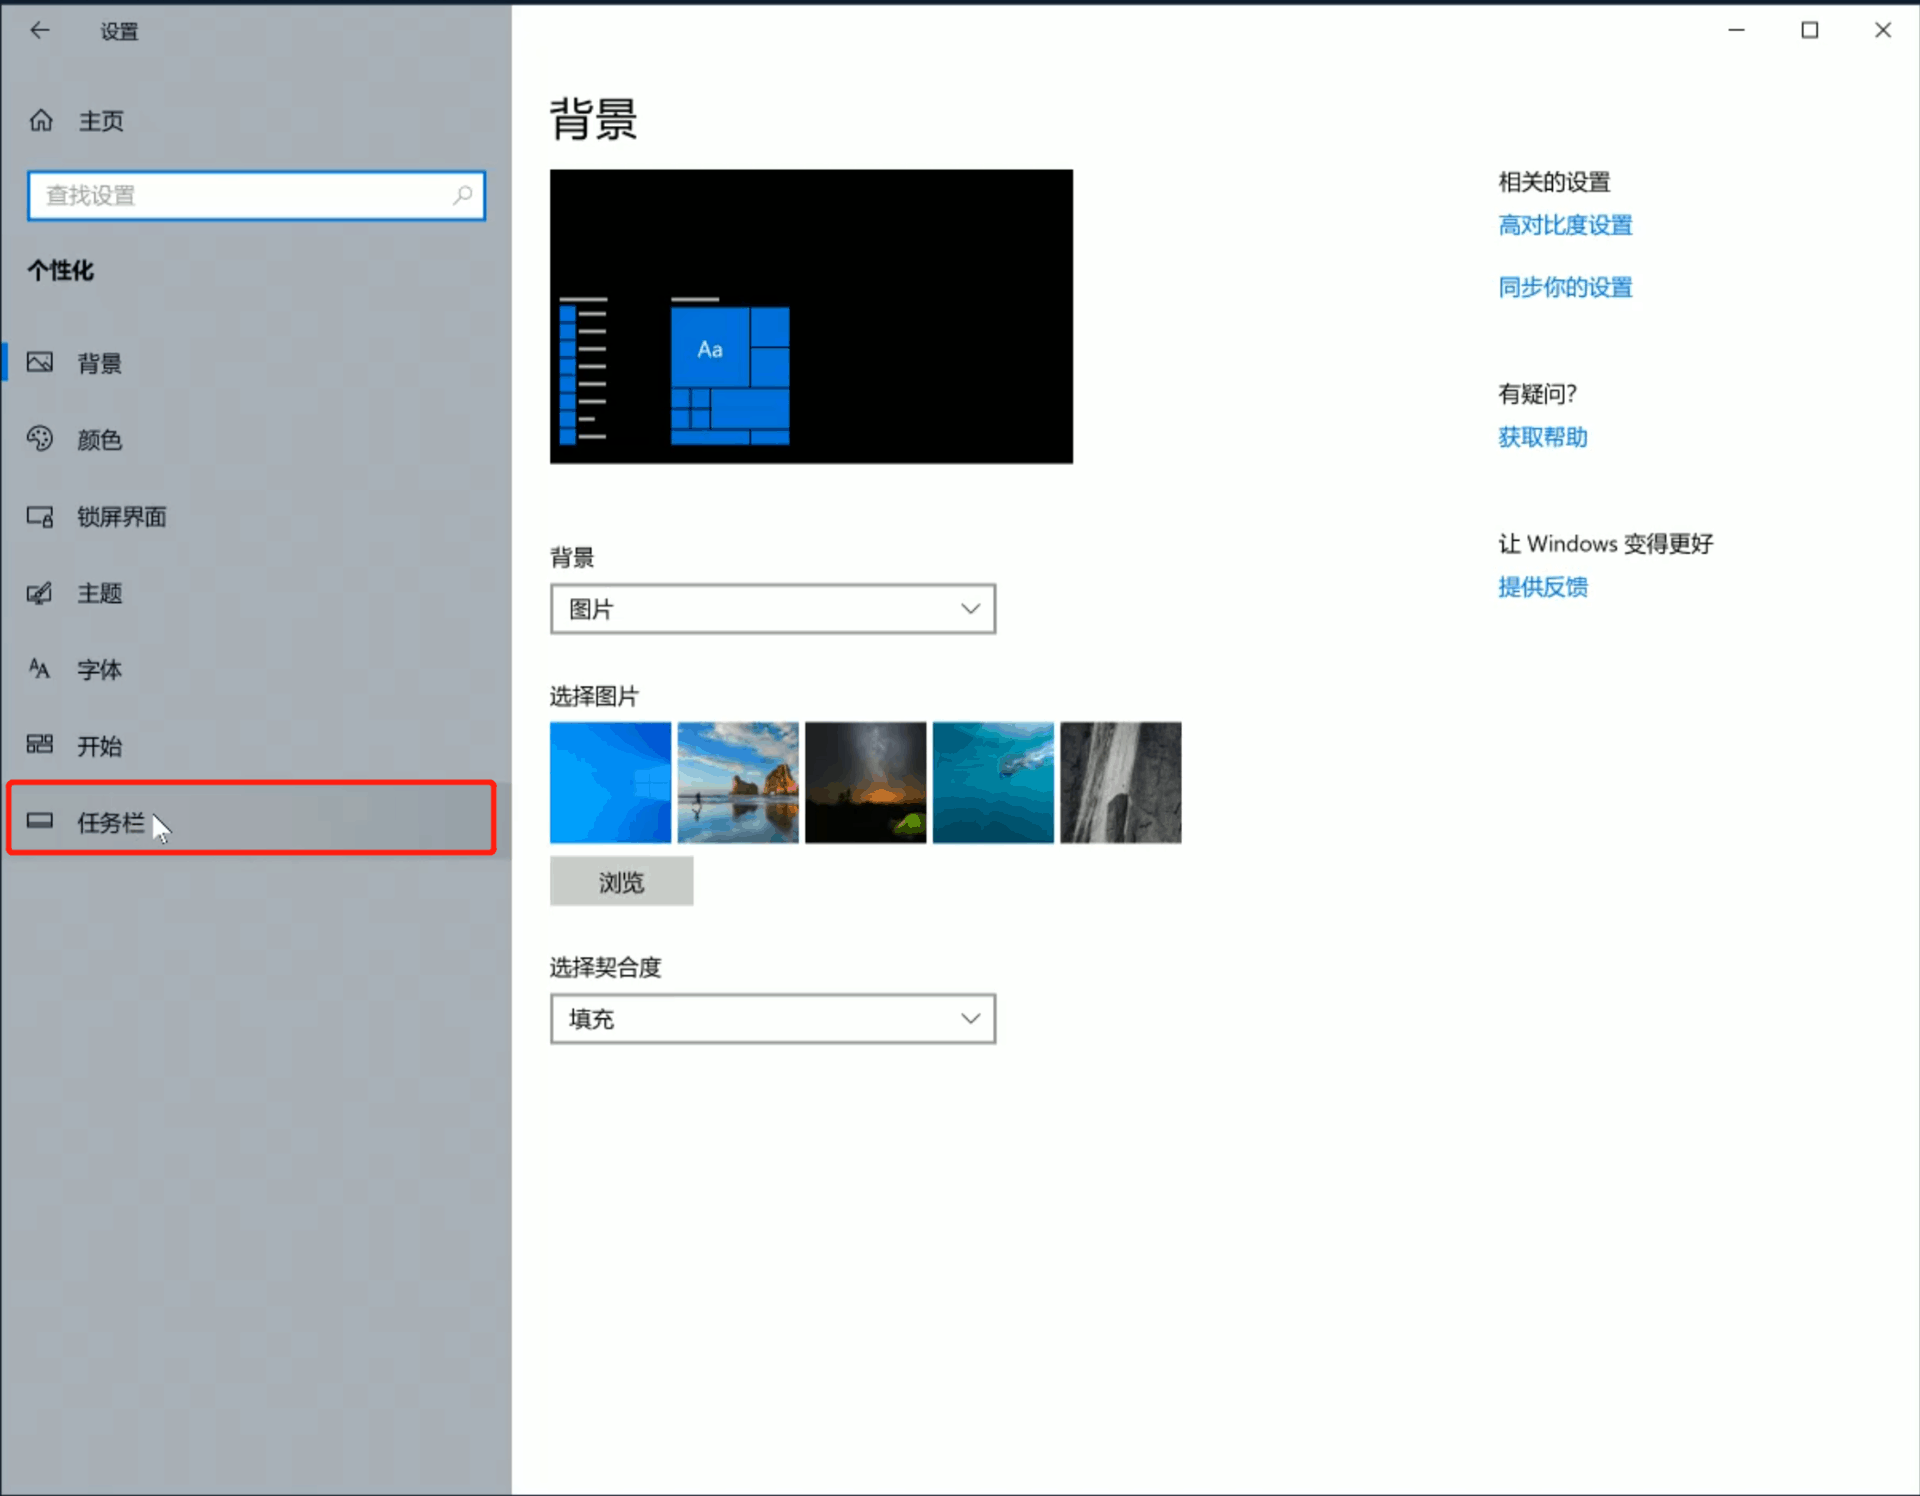Click the background preview image
This screenshot has height=1496, width=1920.
click(811, 316)
